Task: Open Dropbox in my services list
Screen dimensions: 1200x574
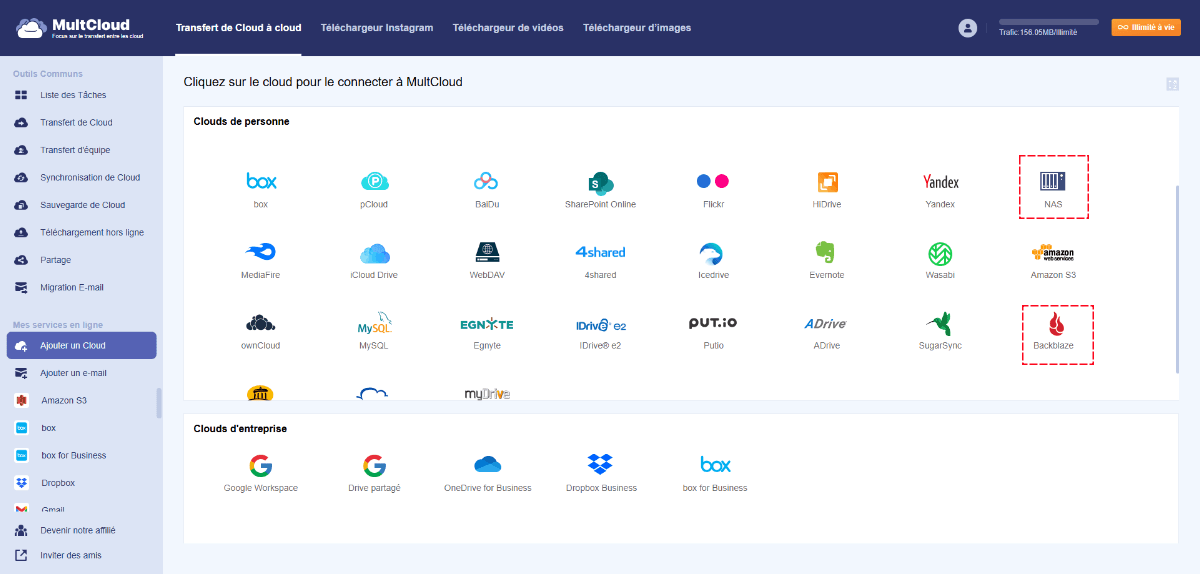Action: coord(57,483)
